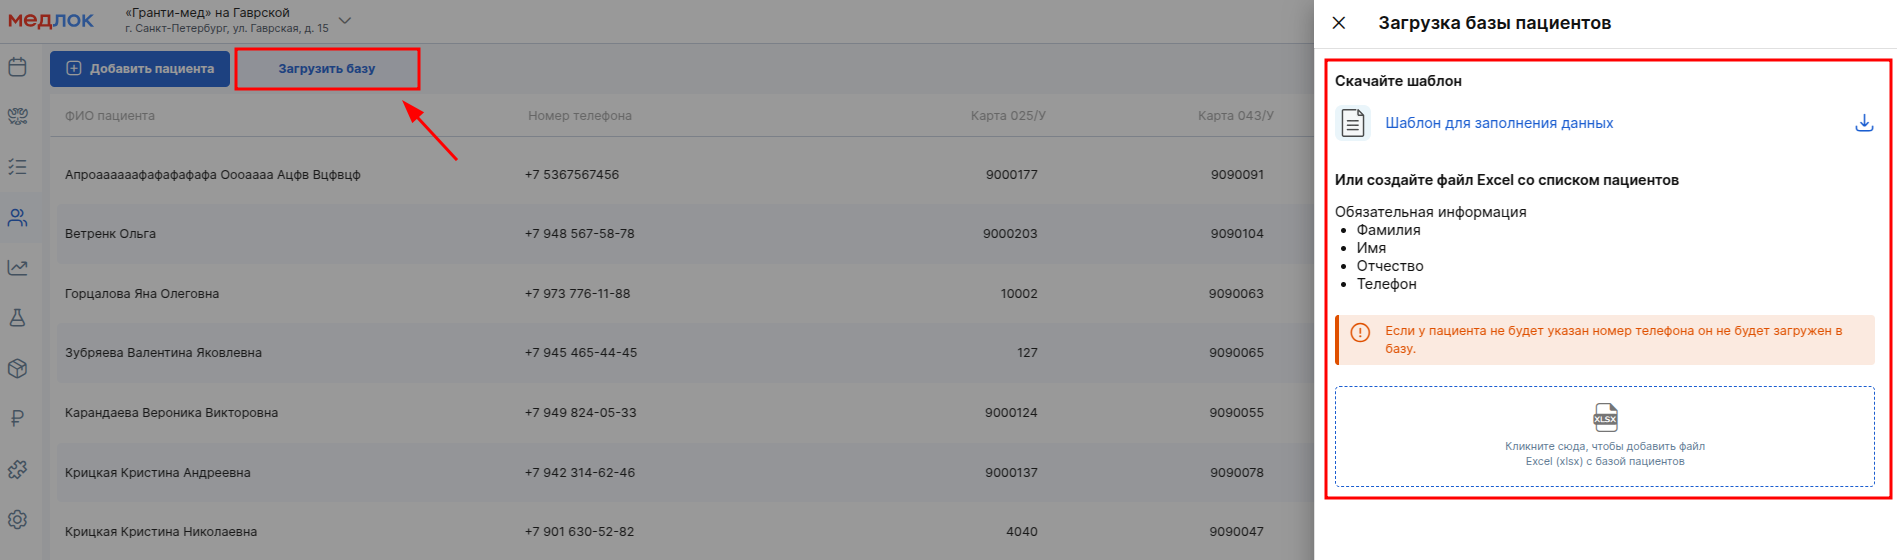Viewport: 1897px width, 560px height.
Task: Open the analytics chart icon in sidebar
Action: click(17, 267)
